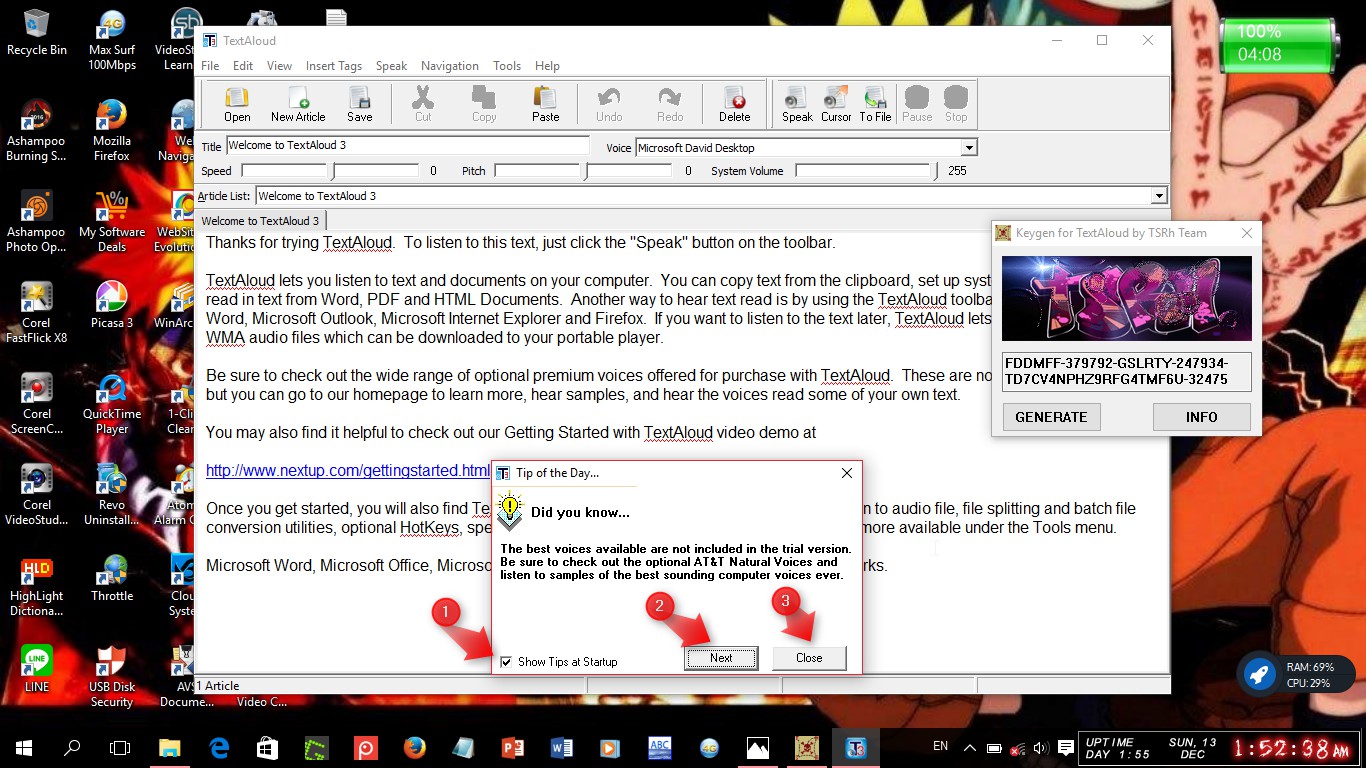
Task: Click the Paste toolbar icon
Action: (546, 104)
